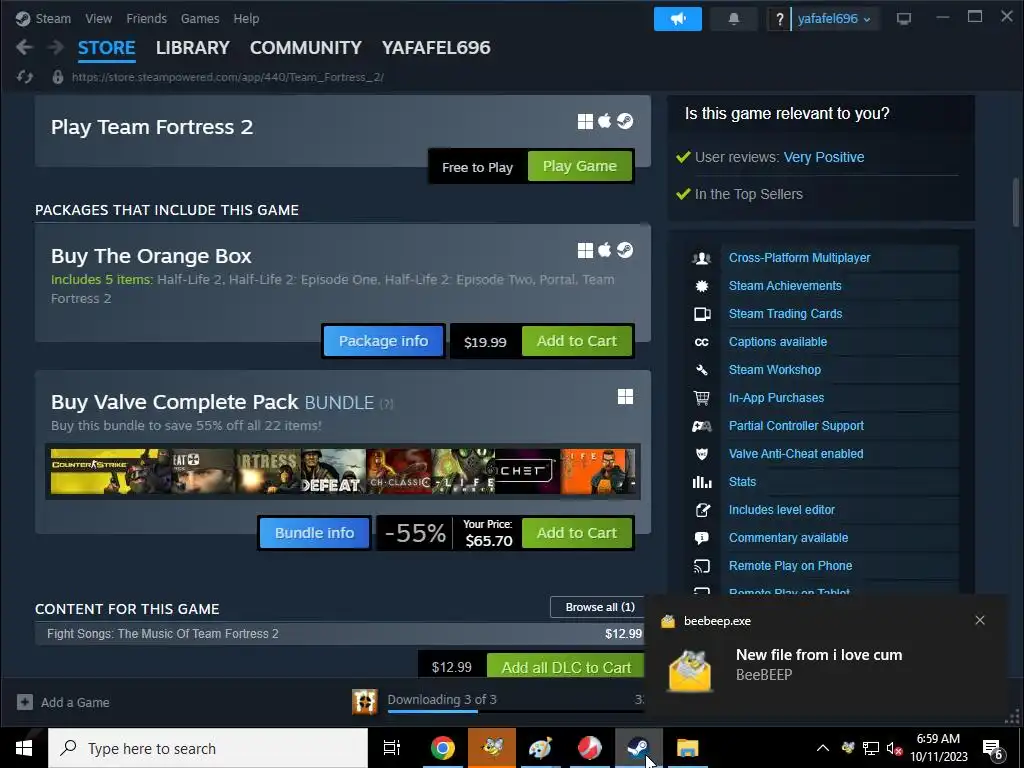
Task: Click the padlock site security icon
Action: coord(57,77)
